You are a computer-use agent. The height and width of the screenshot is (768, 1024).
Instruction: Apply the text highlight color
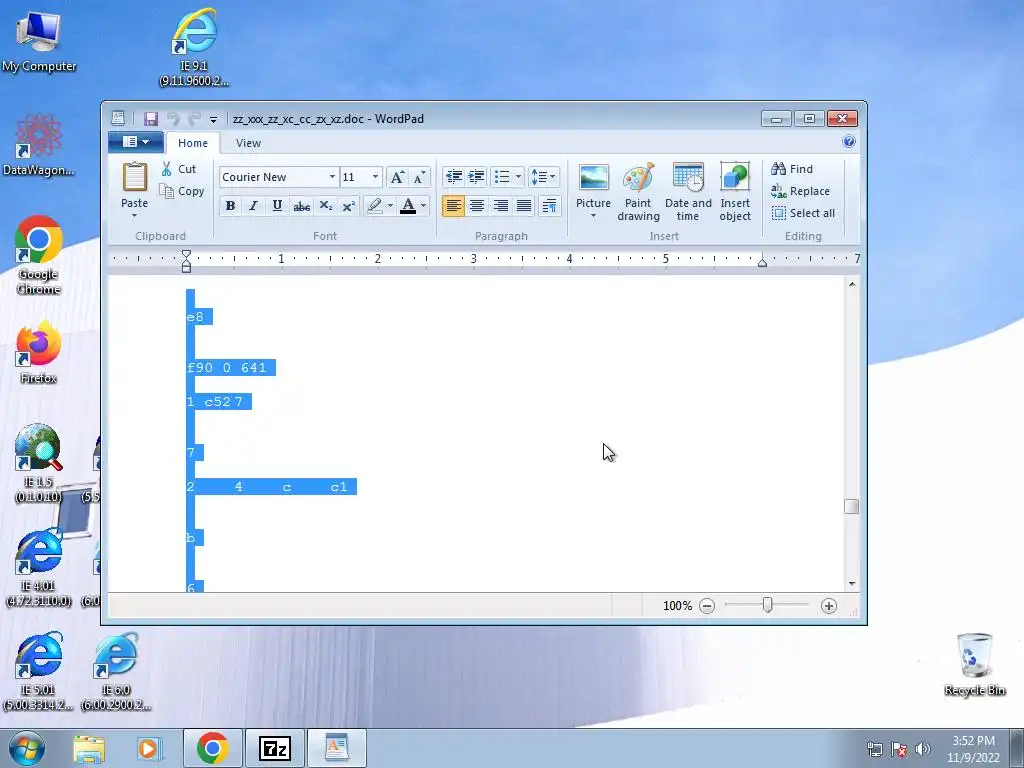point(374,206)
